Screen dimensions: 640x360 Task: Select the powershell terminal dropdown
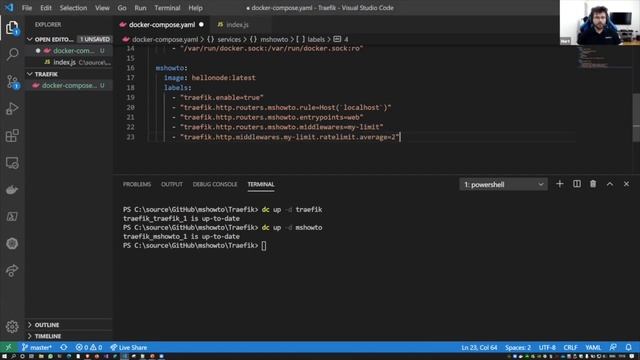[x=503, y=184]
